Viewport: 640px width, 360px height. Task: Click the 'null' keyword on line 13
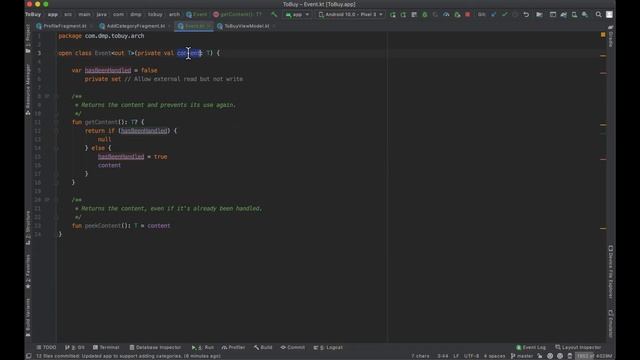click(104, 140)
